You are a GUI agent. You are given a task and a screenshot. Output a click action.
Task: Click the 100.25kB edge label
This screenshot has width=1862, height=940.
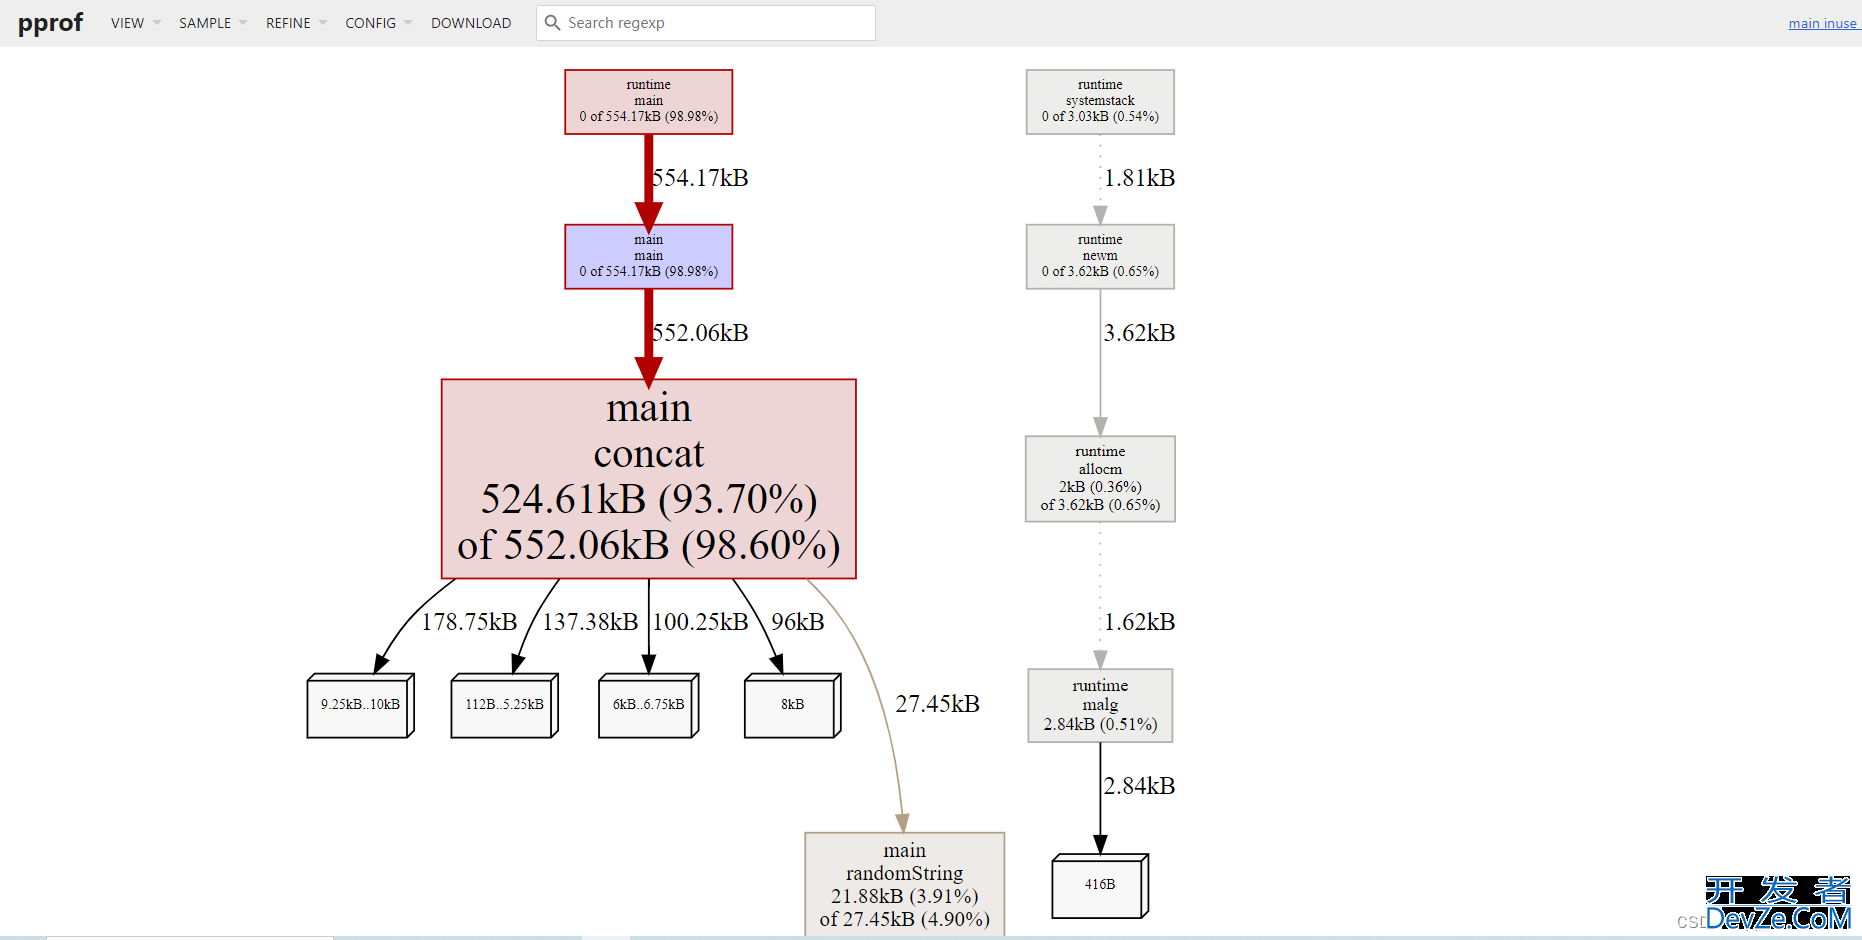point(700,622)
